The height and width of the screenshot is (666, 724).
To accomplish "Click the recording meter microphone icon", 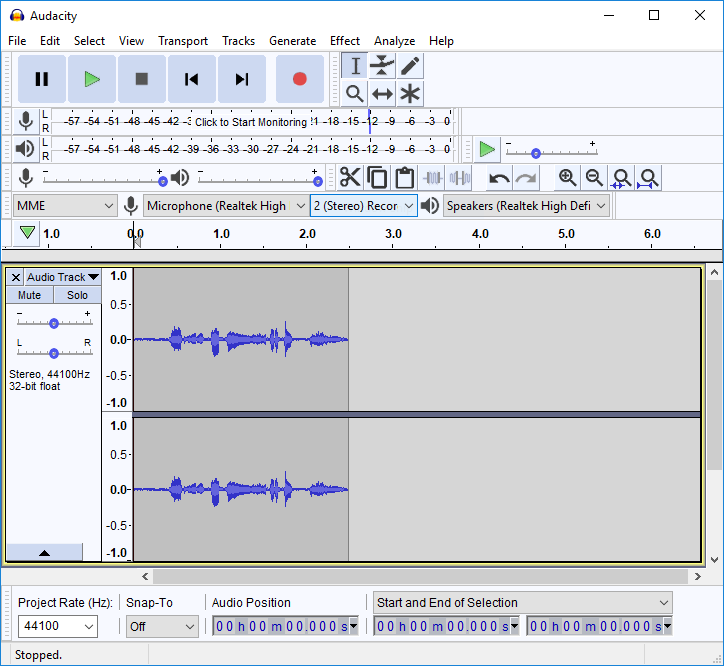I will (x=26, y=121).
